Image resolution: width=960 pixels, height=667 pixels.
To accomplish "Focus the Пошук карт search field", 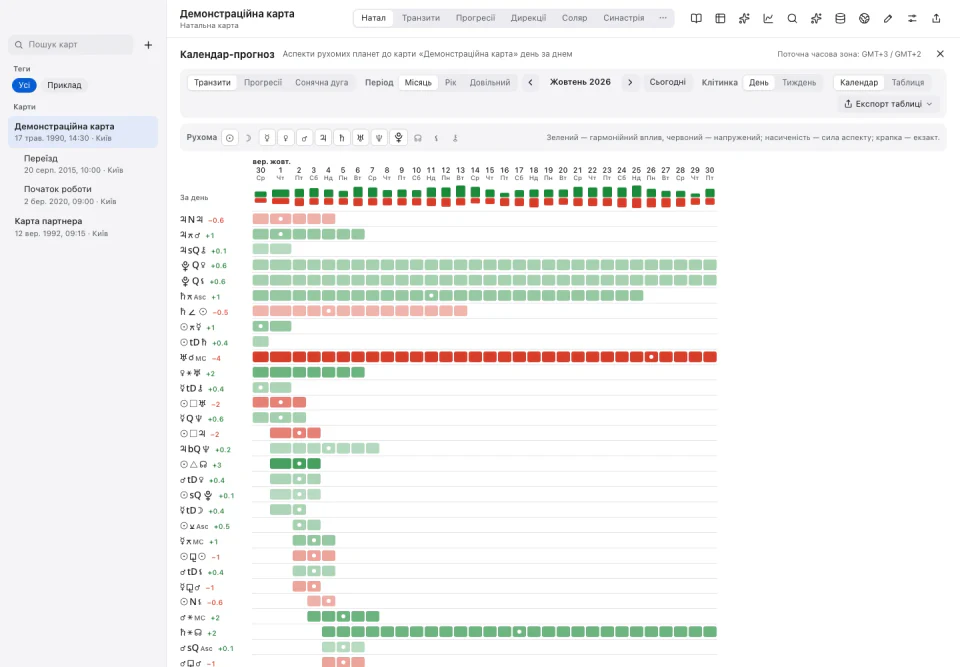I will (71, 45).
